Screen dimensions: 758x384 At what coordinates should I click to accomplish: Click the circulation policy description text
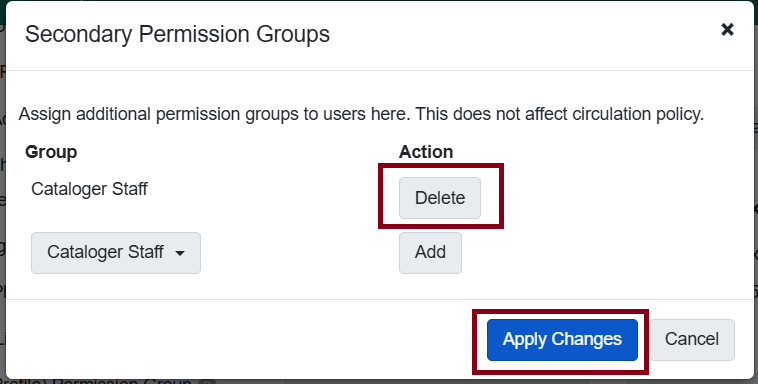pyautogui.click(x=361, y=114)
